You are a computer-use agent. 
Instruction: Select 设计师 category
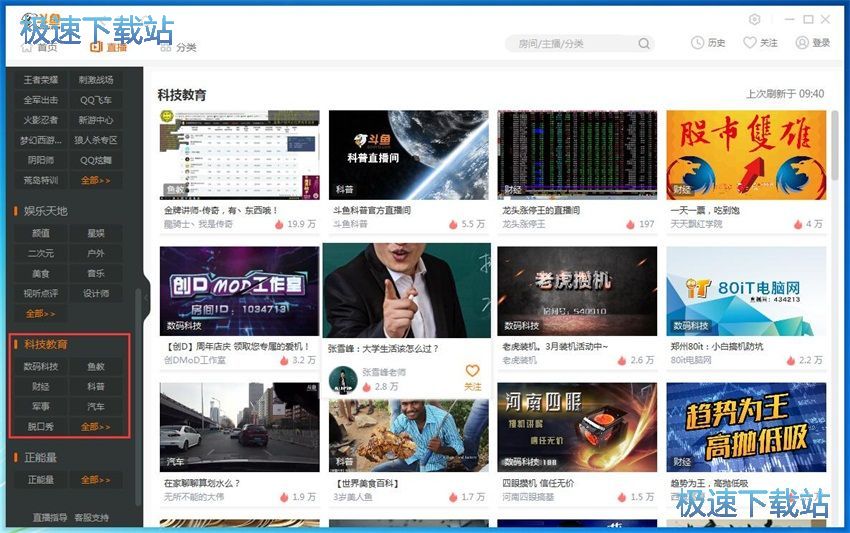point(96,294)
